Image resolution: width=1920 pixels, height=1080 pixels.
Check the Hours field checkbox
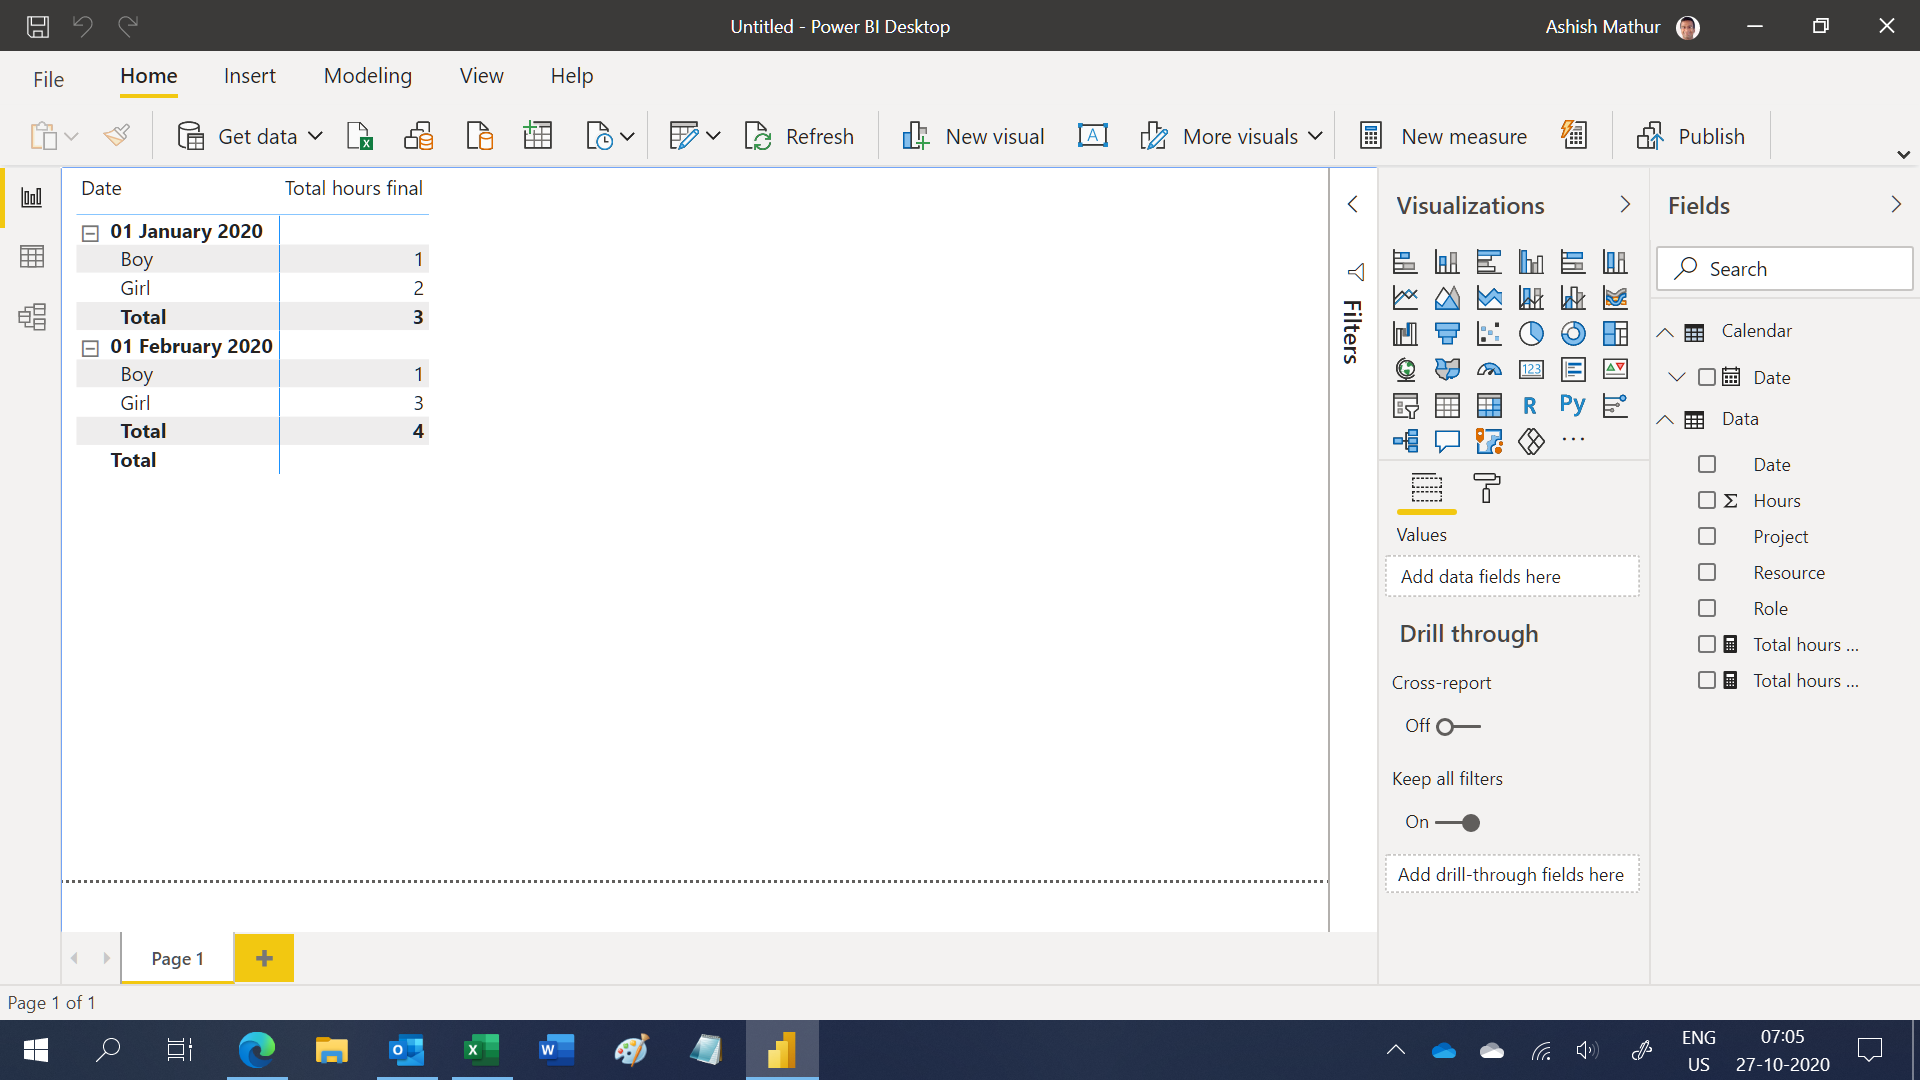[1707, 500]
